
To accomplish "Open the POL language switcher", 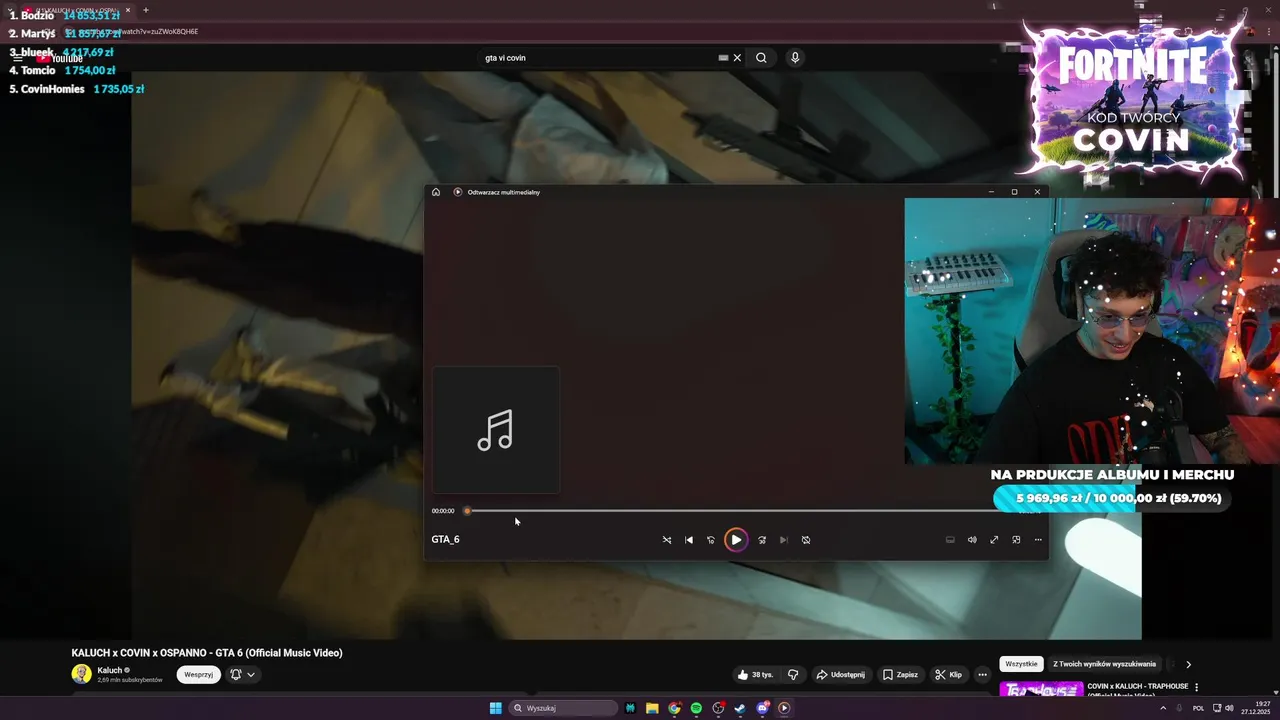I will [1198, 708].
